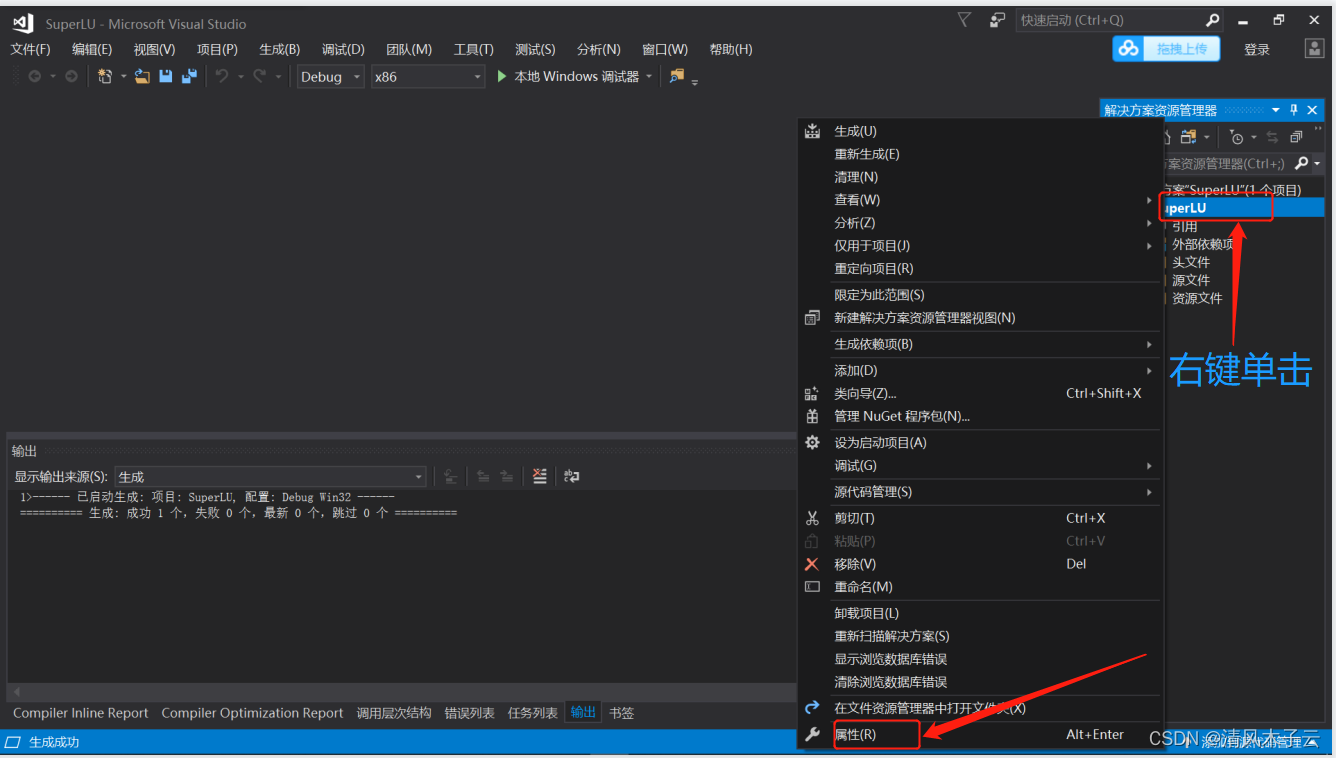Click the 拖拽上传 cloud upload button
This screenshot has width=1336, height=758.
(x=1166, y=48)
